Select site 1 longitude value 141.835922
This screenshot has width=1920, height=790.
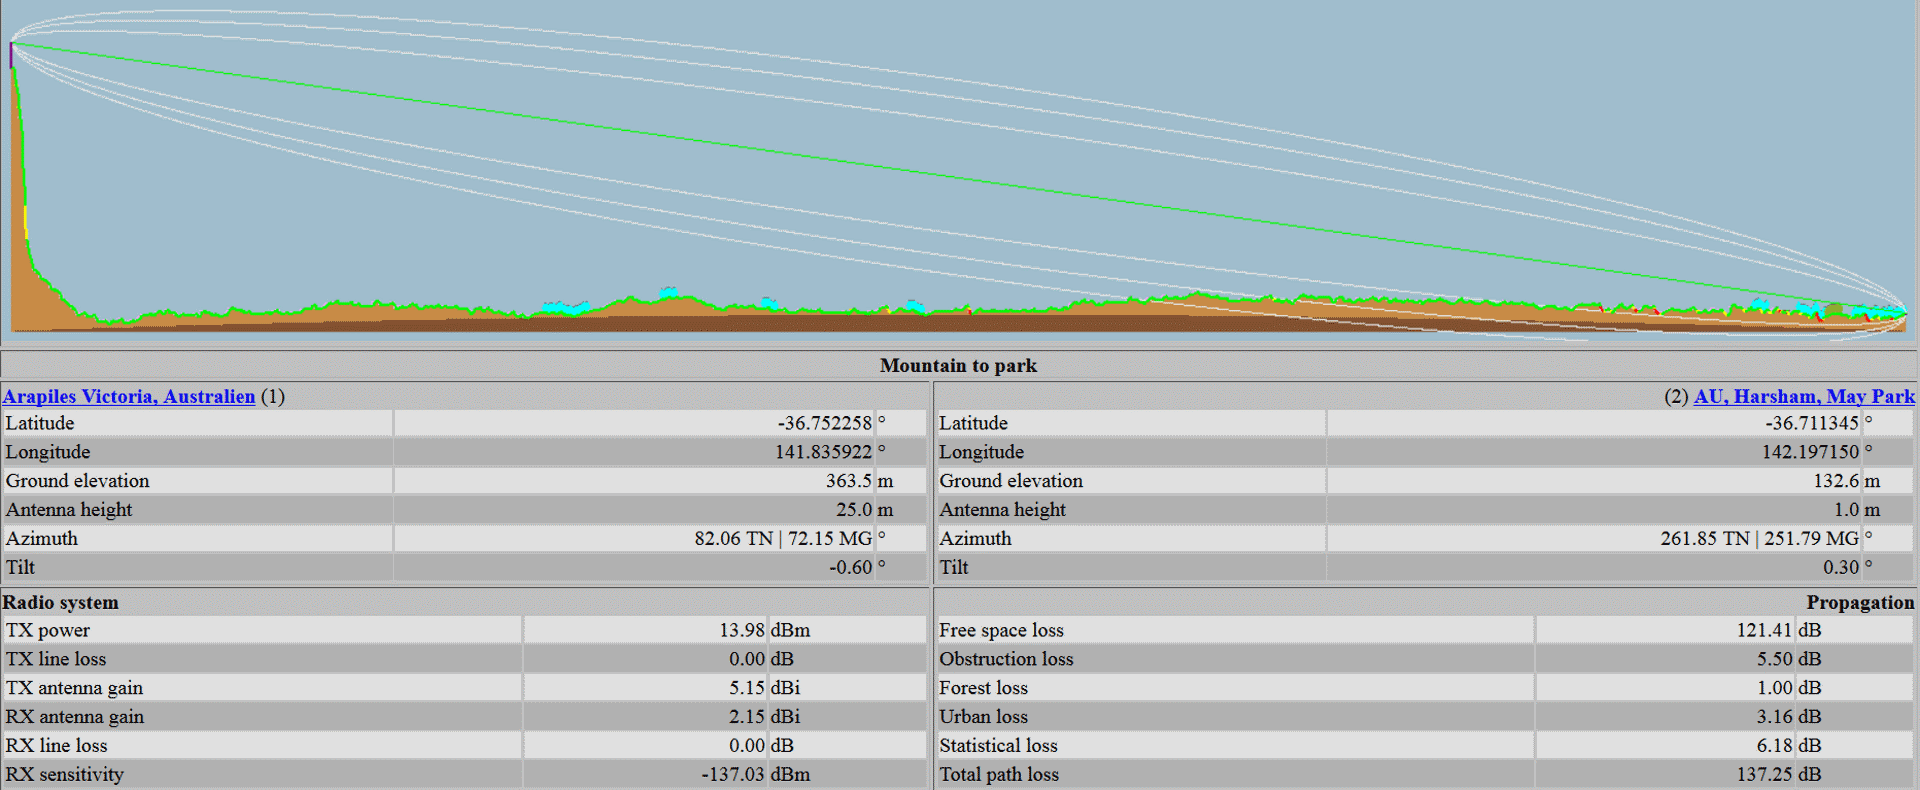pyautogui.click(x=822, y=453)
